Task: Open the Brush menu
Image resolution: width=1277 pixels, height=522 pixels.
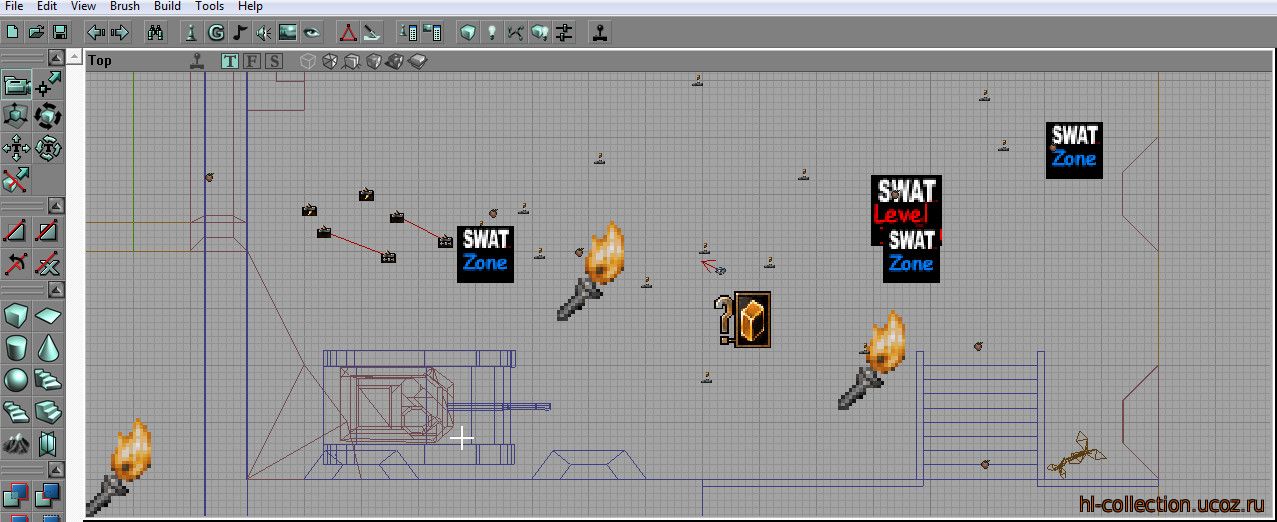Action: click(x=125, y=6)
